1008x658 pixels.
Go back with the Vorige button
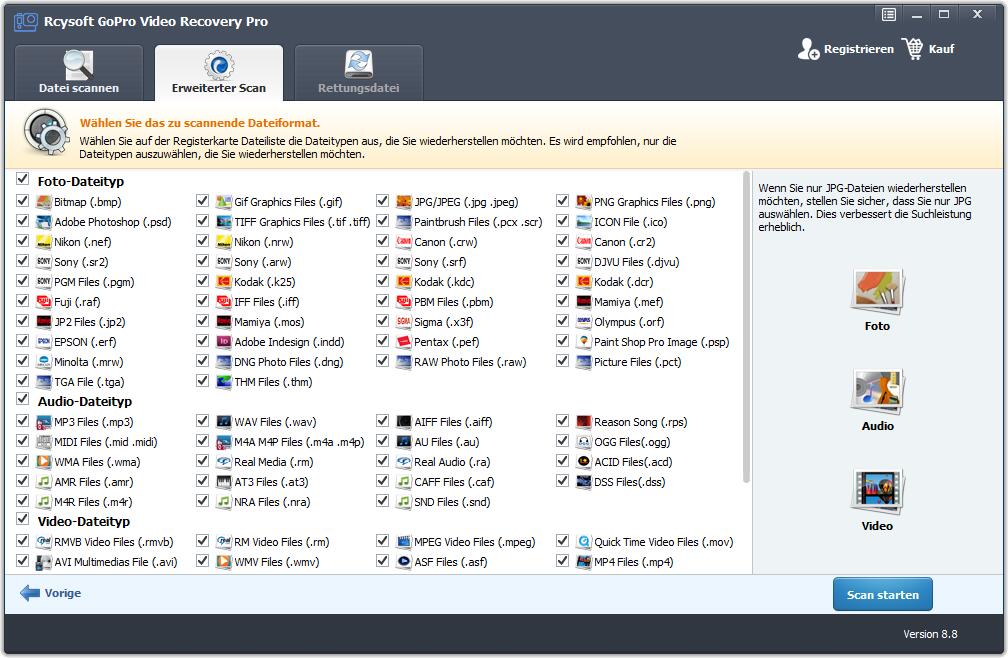click(50, 593)
